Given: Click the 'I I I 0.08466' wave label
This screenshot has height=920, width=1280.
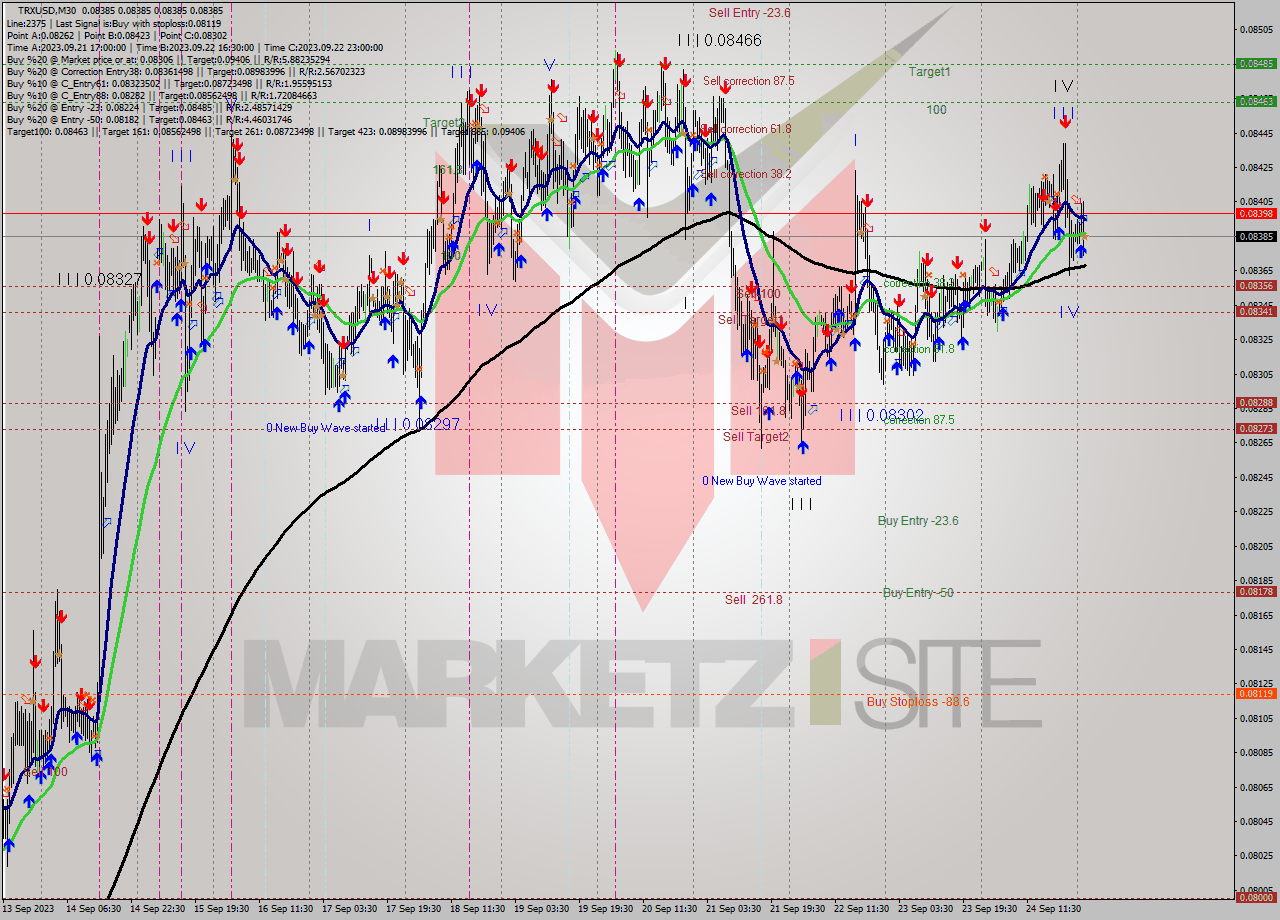Looking at the screenshot, I should (718, 40).
